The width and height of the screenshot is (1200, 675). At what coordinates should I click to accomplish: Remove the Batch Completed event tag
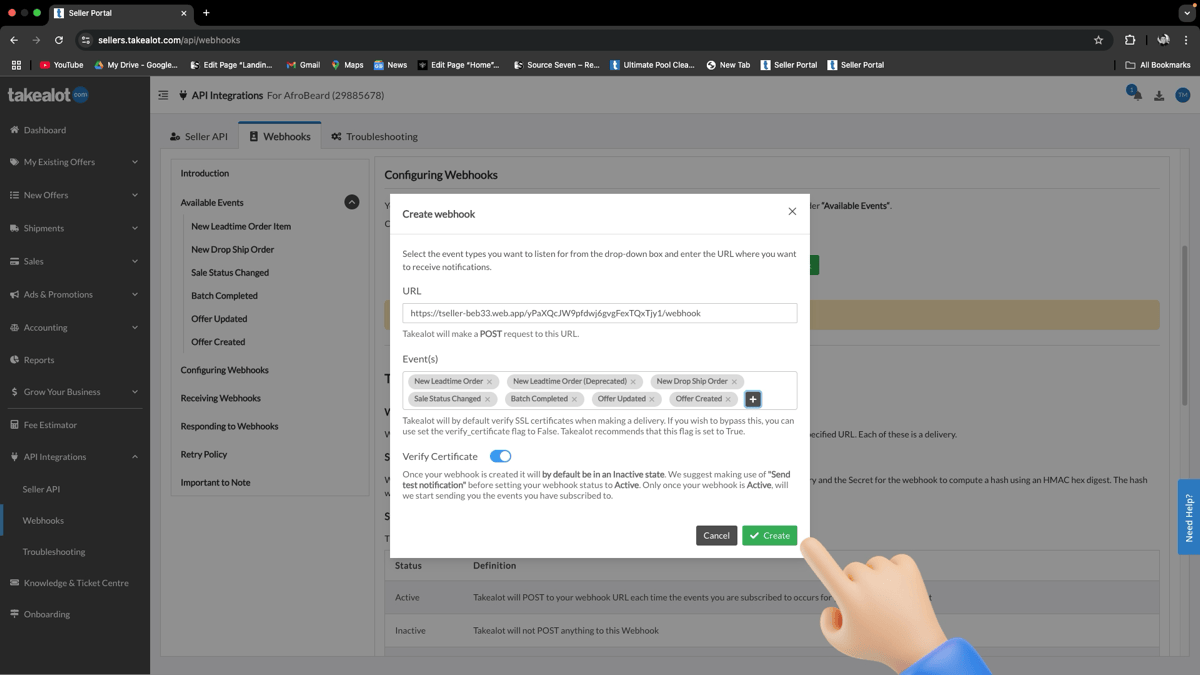pos(574,399)
